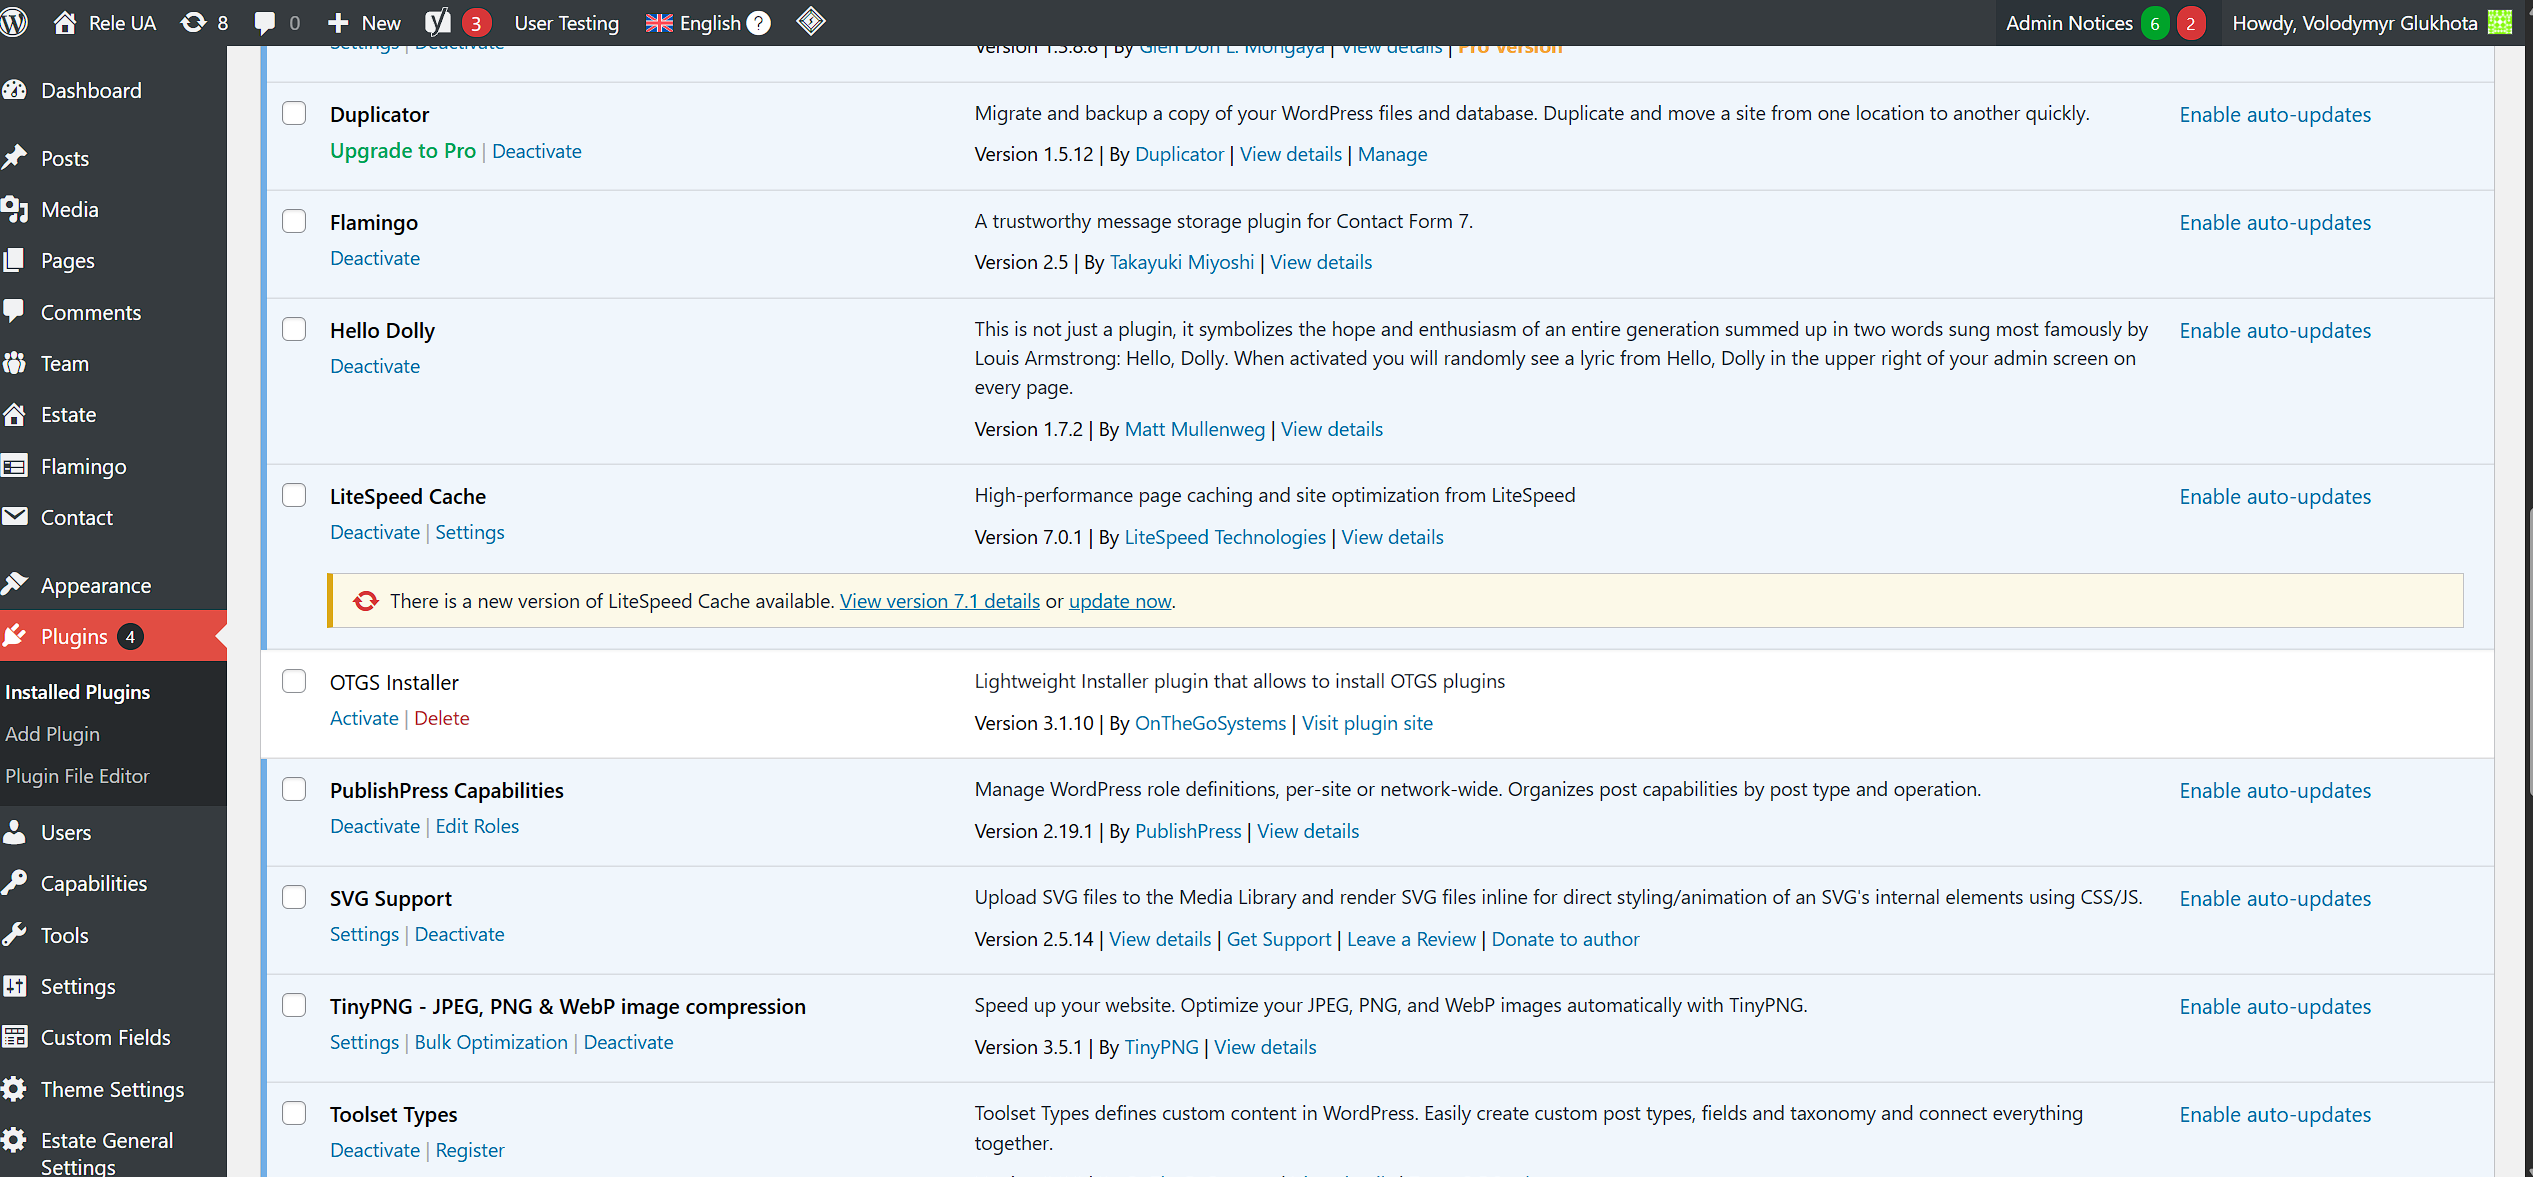2533x1177 pixels.
Task: Click the Theme Settings gear icon
Action: (x=14, y=1089)
